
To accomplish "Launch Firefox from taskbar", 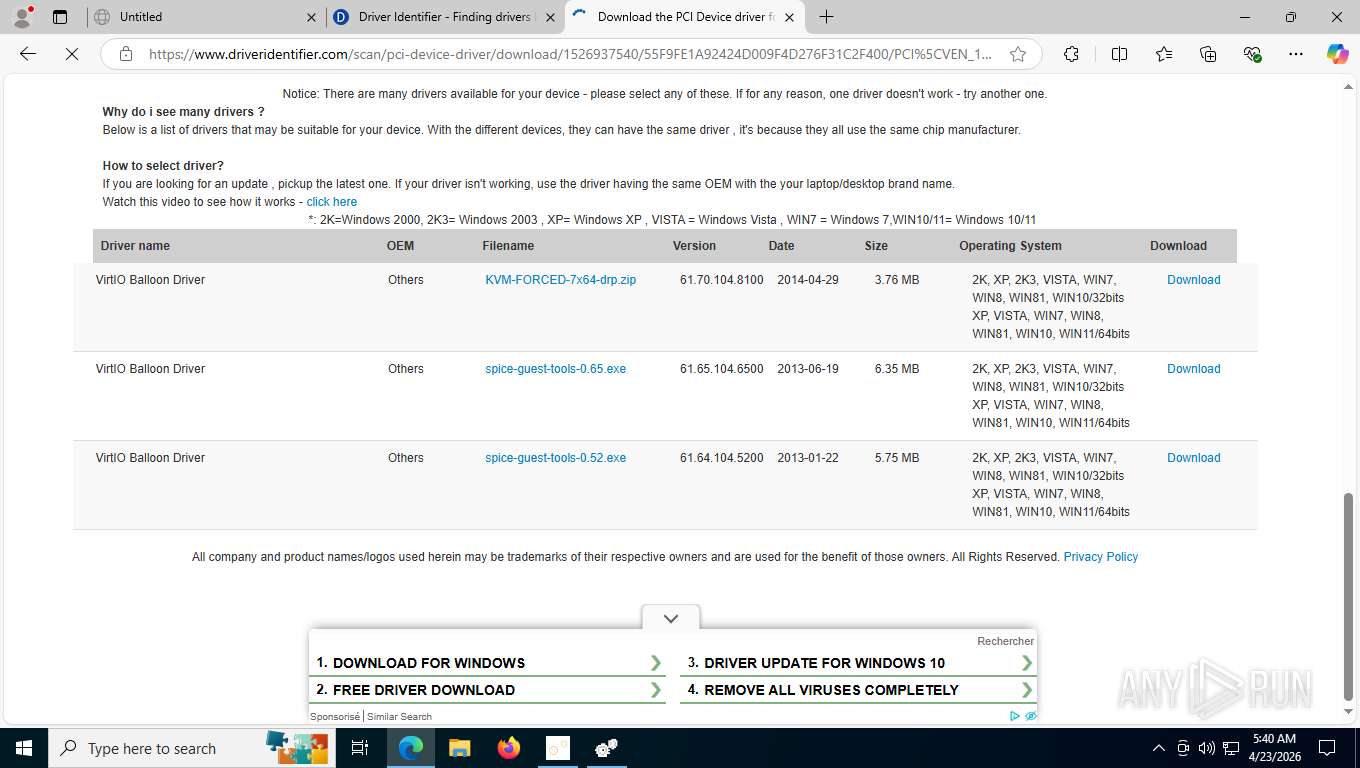I will [x=509, y=748].
